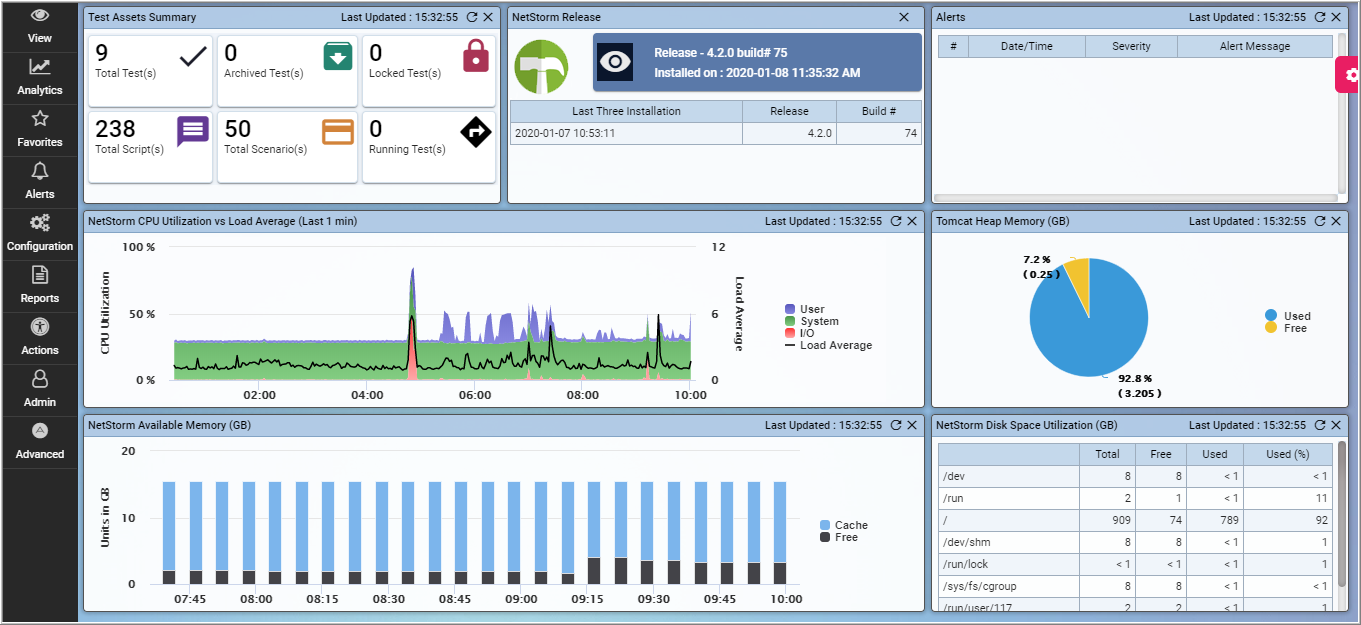The width and height of the screenshot is (1361, 625).
Task: Toggle the Load Average legend entry
Action: point(828,345)
